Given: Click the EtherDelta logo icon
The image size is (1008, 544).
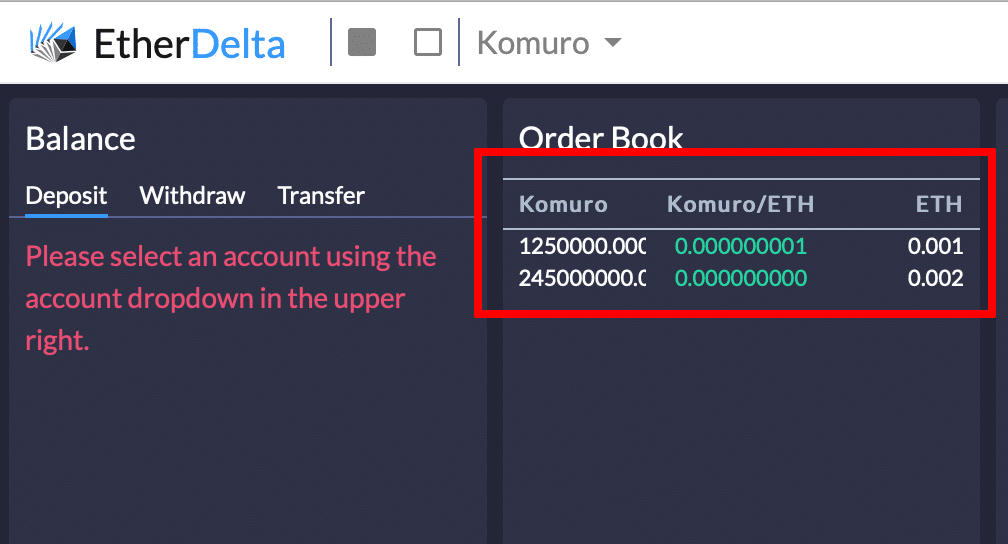Looking at the screenshot, I should click(x=53, y=43).
